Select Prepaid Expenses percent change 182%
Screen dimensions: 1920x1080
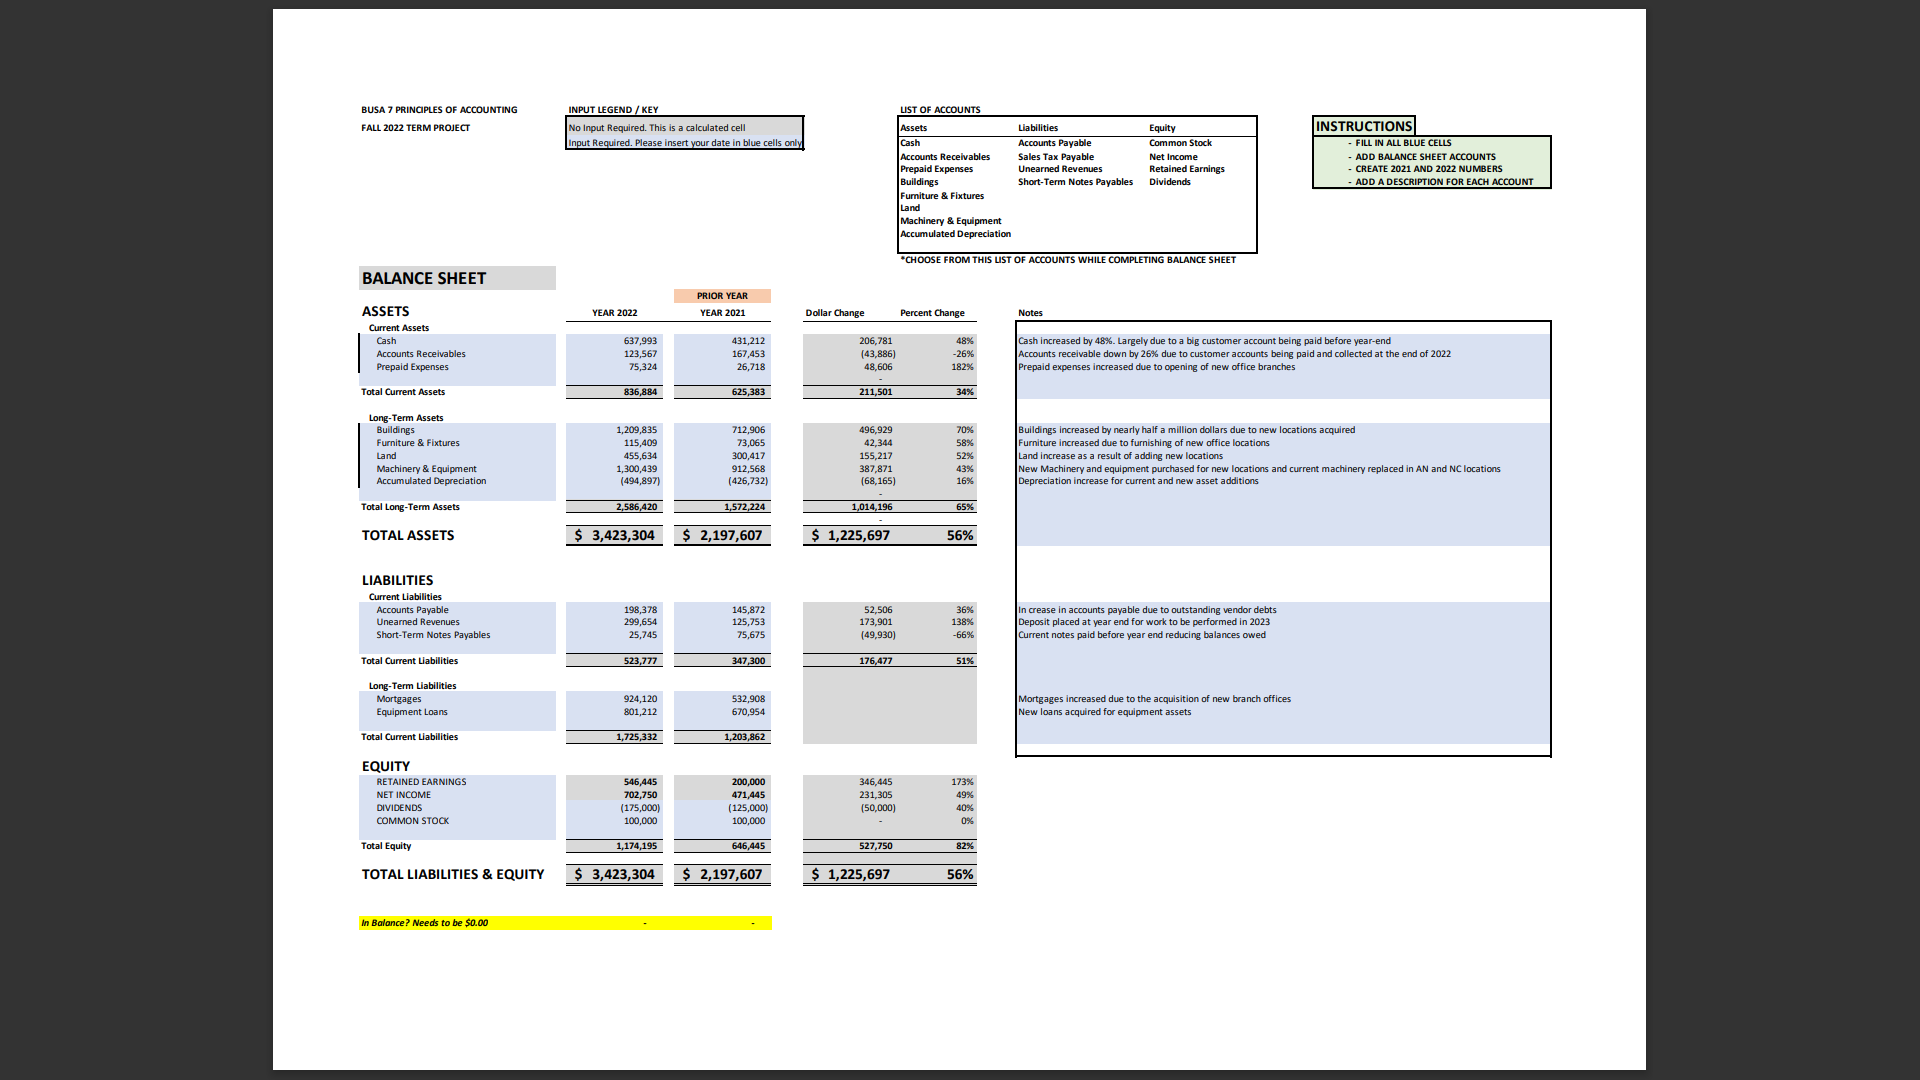coord(962,367)
